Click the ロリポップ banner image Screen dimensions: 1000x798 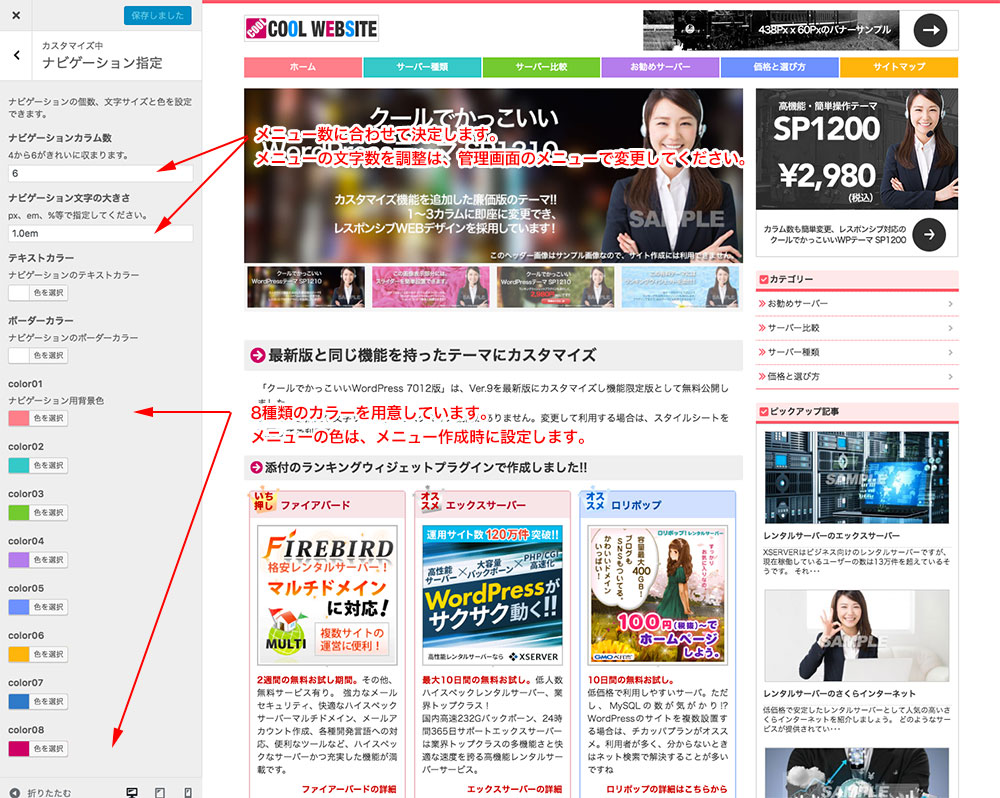[658, 595]
